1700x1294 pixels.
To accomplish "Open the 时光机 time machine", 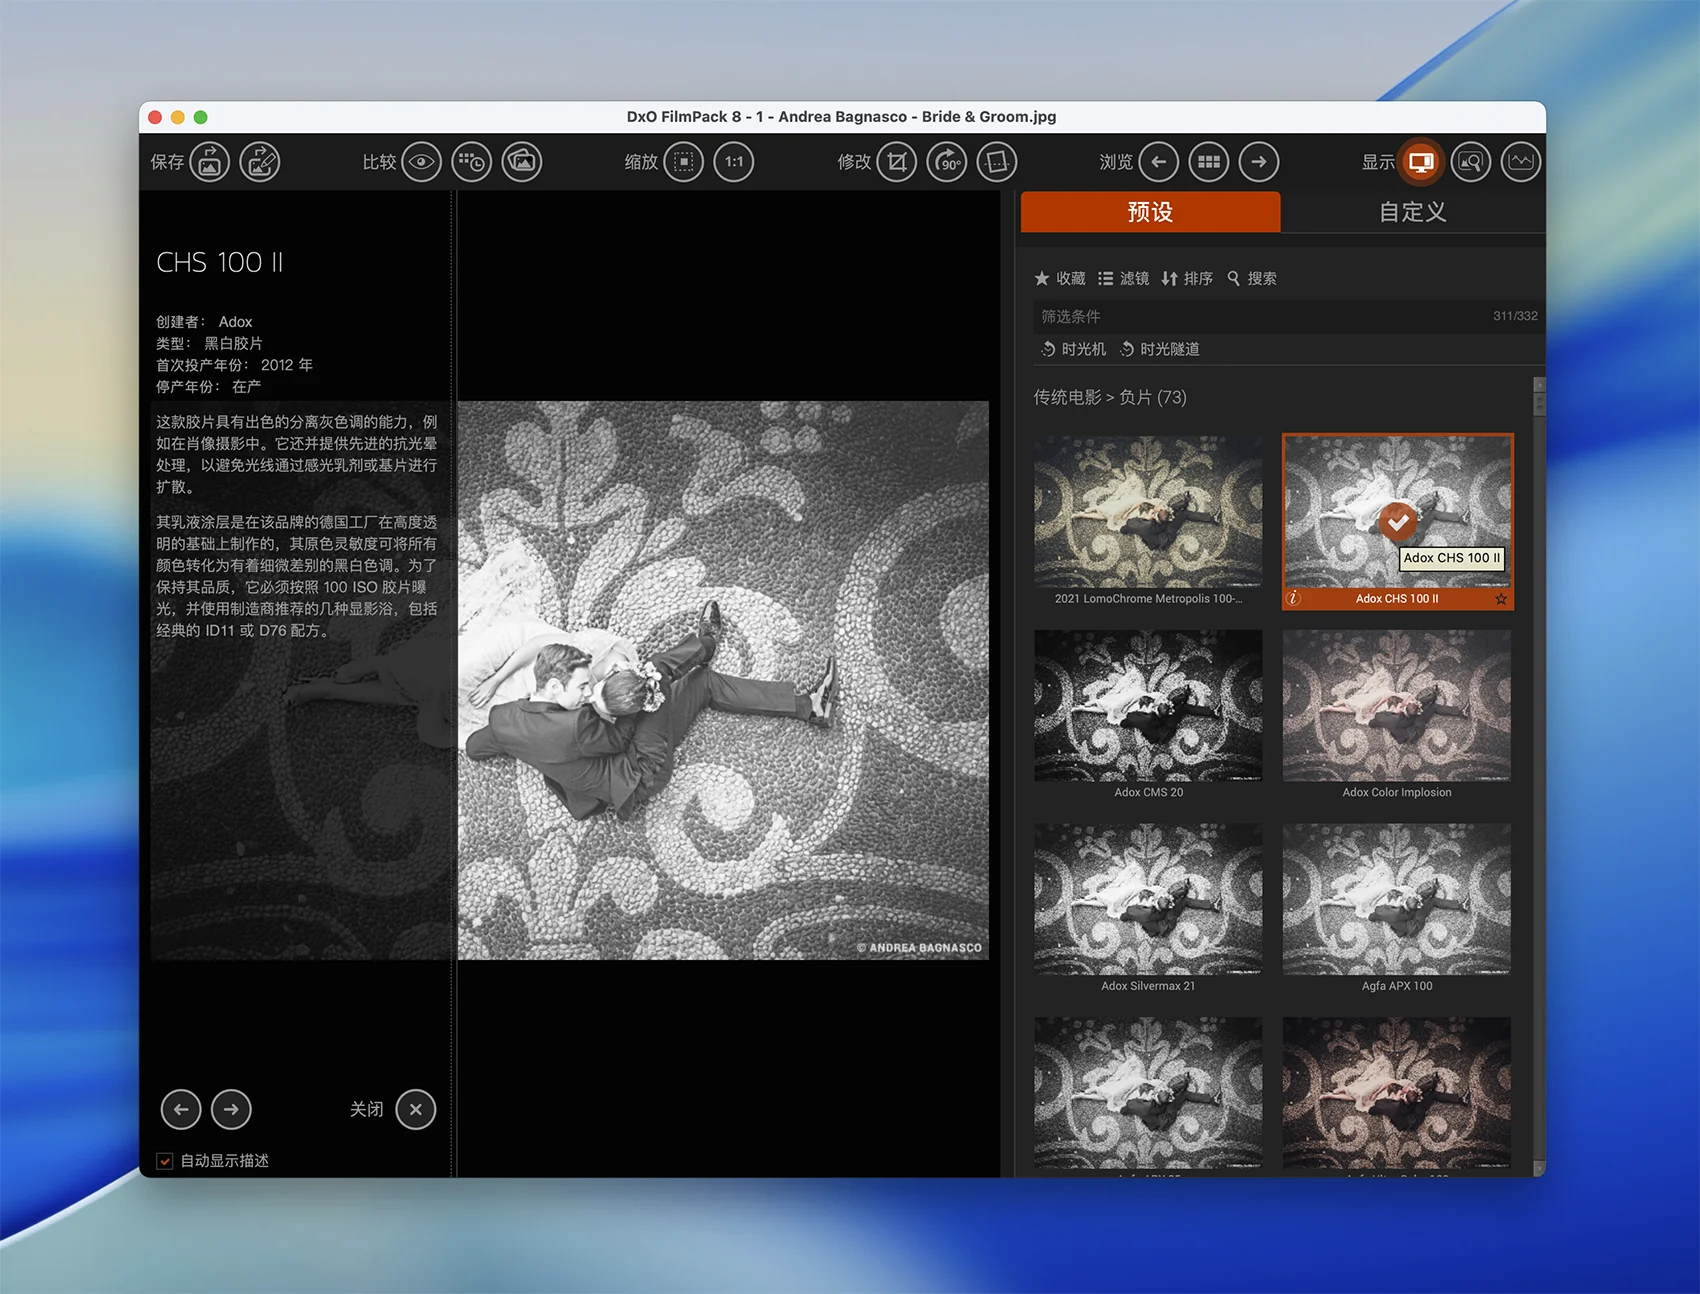I will tap(1074, 349).
